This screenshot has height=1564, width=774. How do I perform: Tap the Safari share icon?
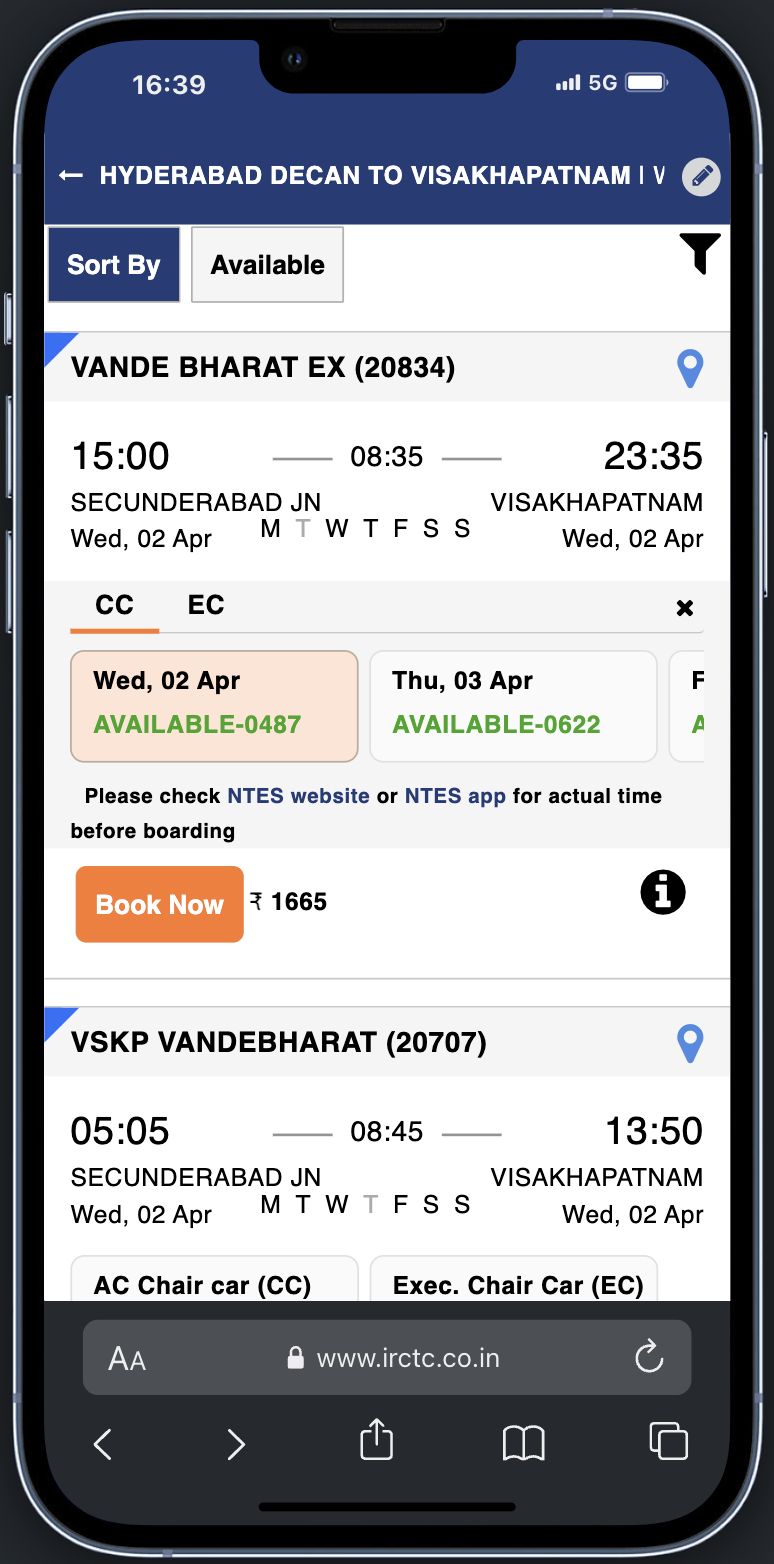tap(375, 1443)
